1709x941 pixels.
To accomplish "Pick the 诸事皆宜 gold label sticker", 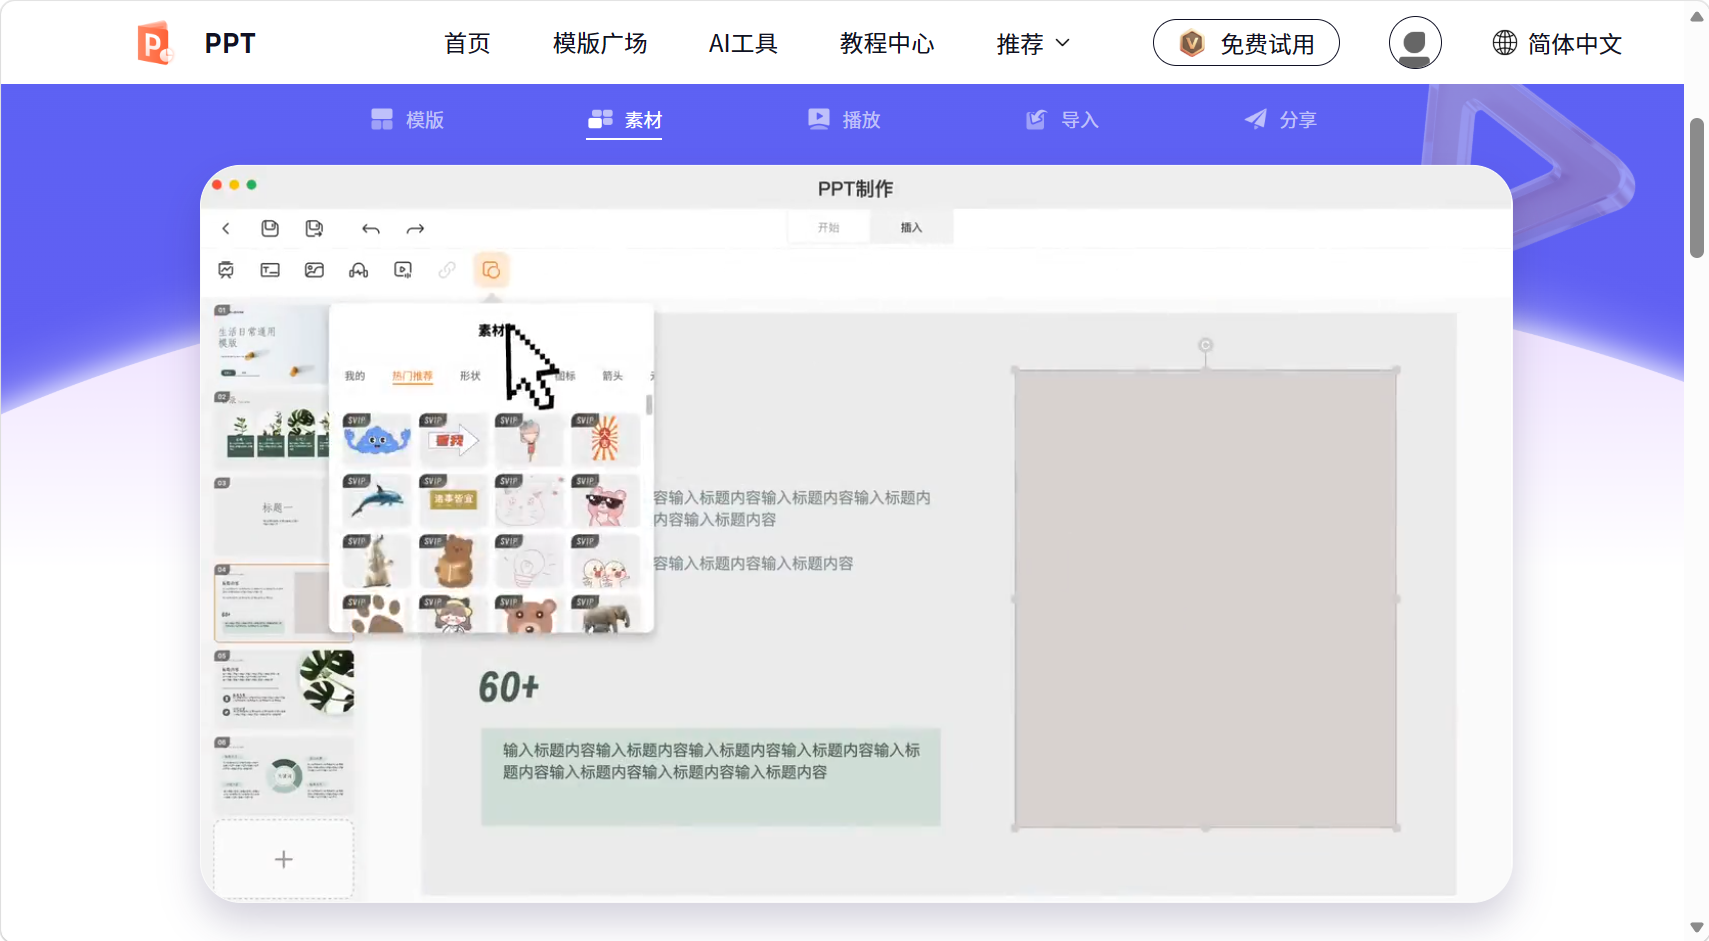I will tap(453, 500).
